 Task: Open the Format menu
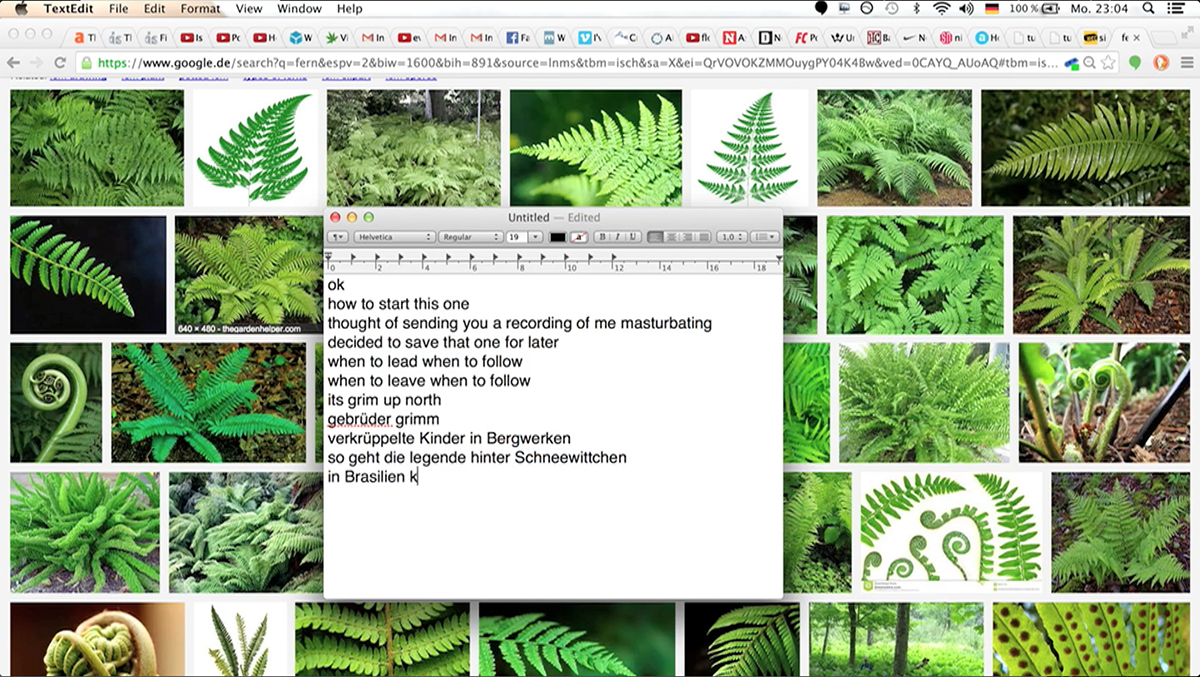click(200, 9)
